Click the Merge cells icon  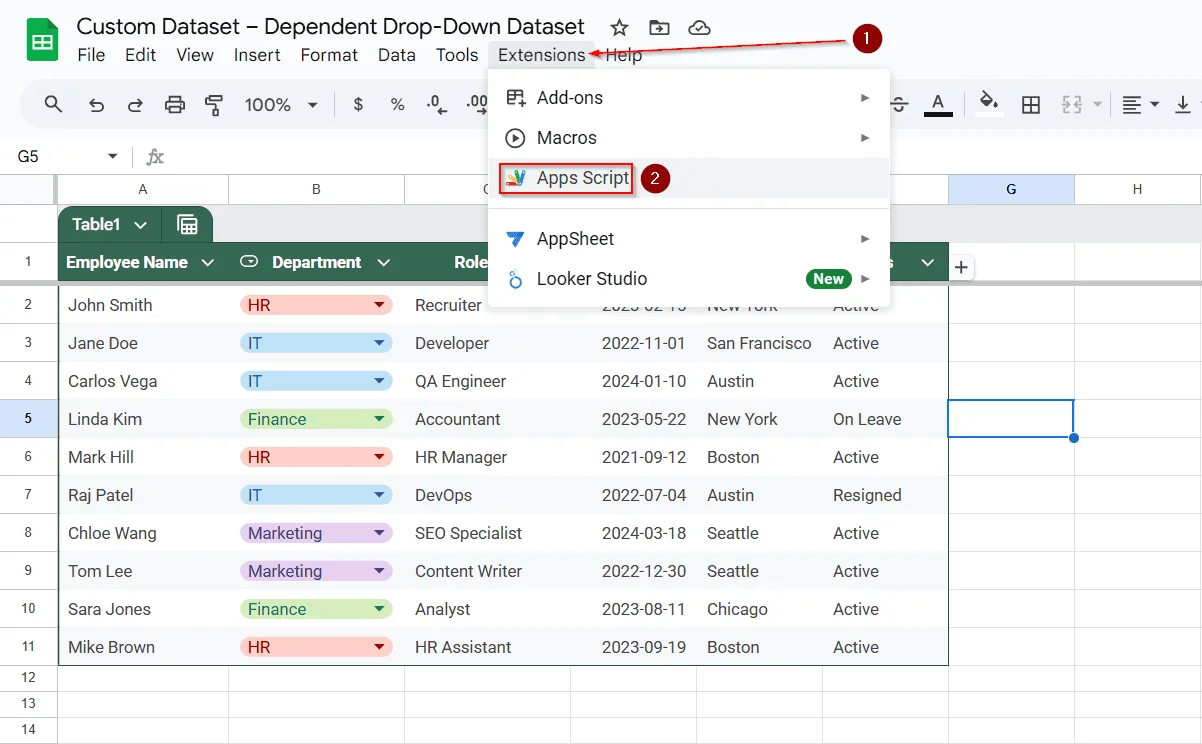click(x=1072, y=104)
